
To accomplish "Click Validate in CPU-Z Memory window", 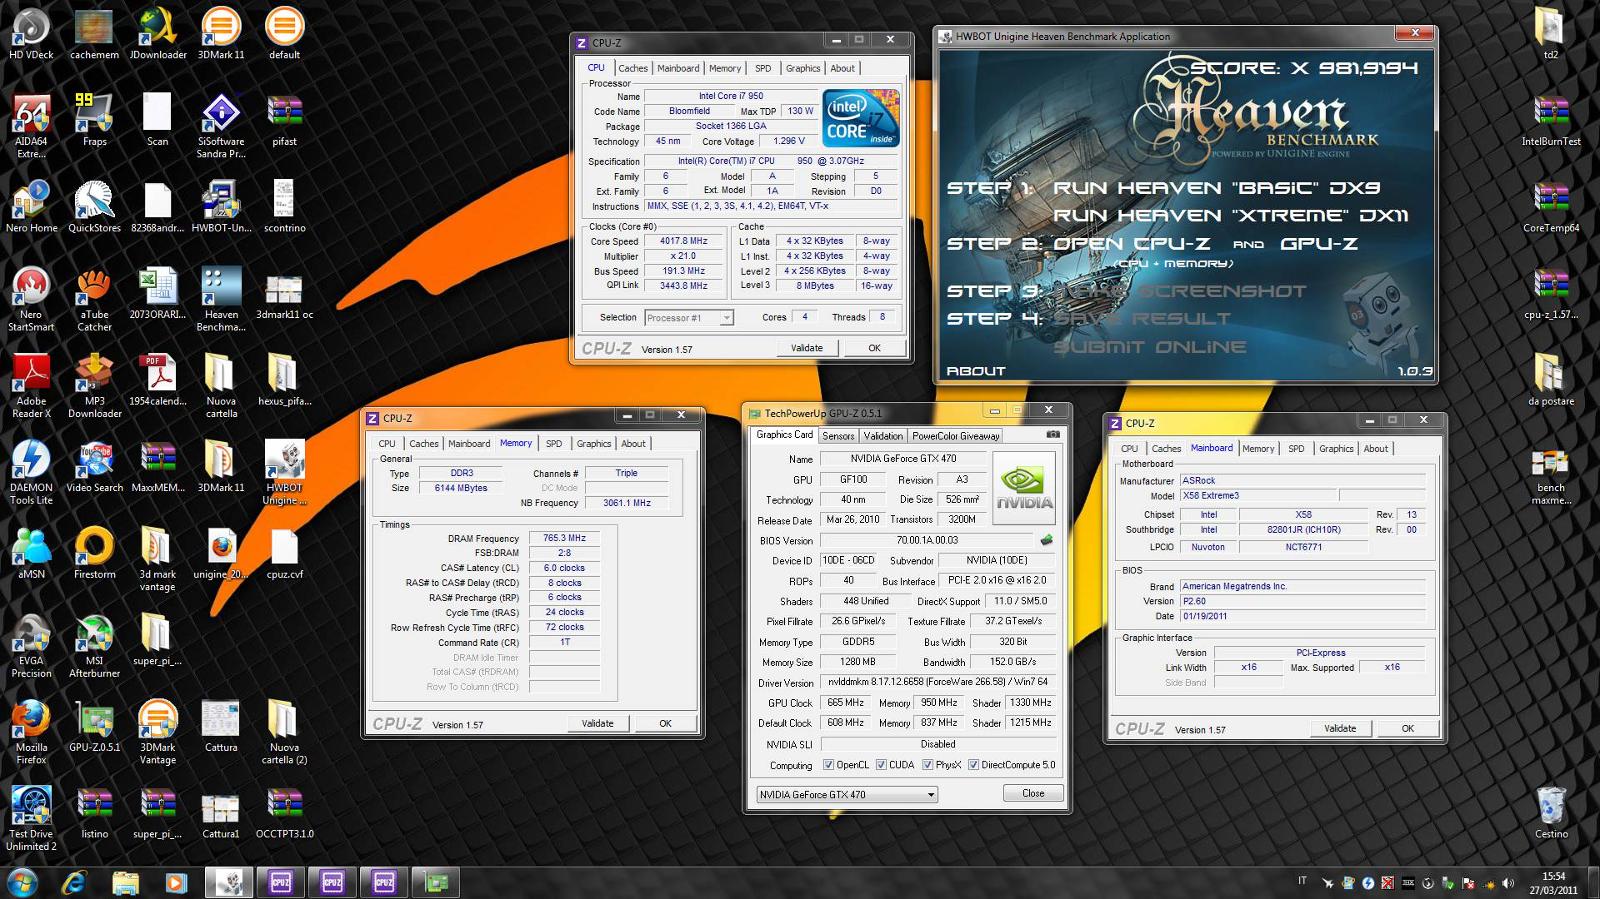I will pos(598,723).
